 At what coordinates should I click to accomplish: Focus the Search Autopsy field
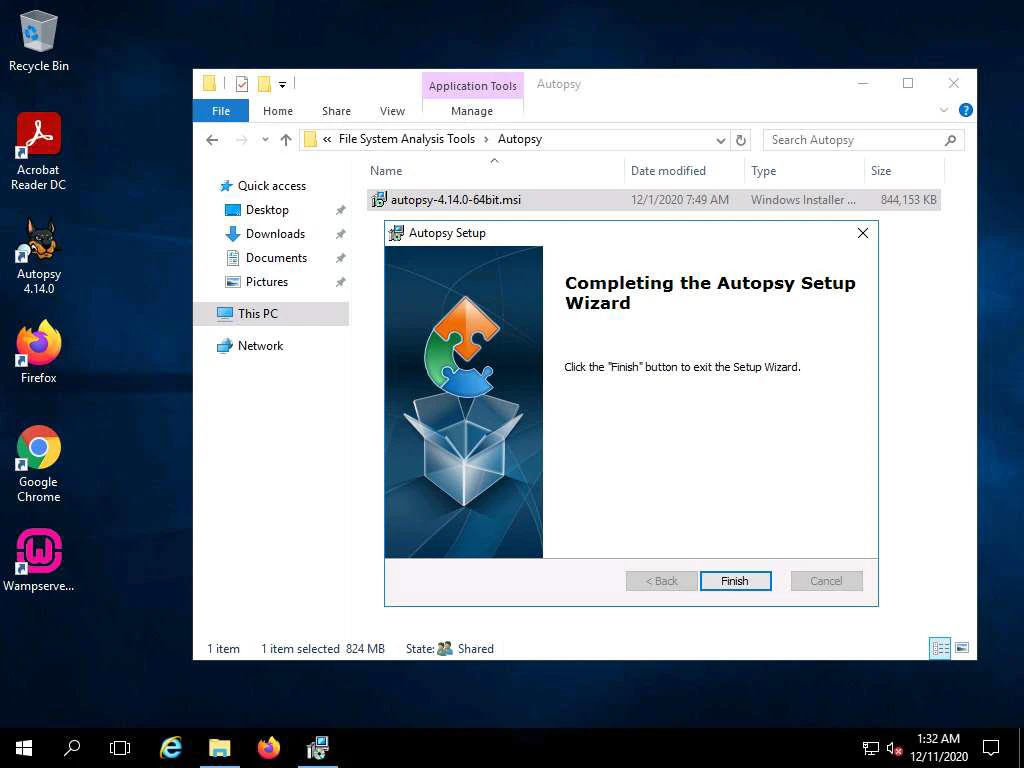click(863, 140)
